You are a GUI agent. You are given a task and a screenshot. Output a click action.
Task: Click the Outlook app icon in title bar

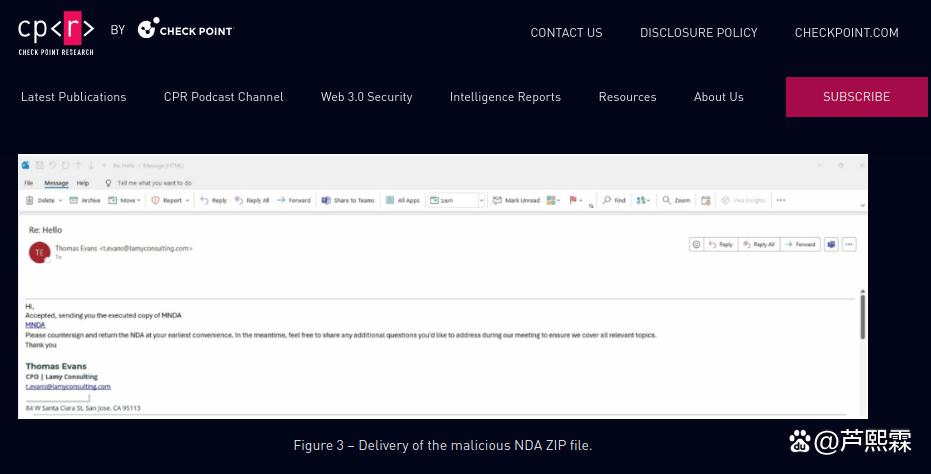tap(26, 165)
